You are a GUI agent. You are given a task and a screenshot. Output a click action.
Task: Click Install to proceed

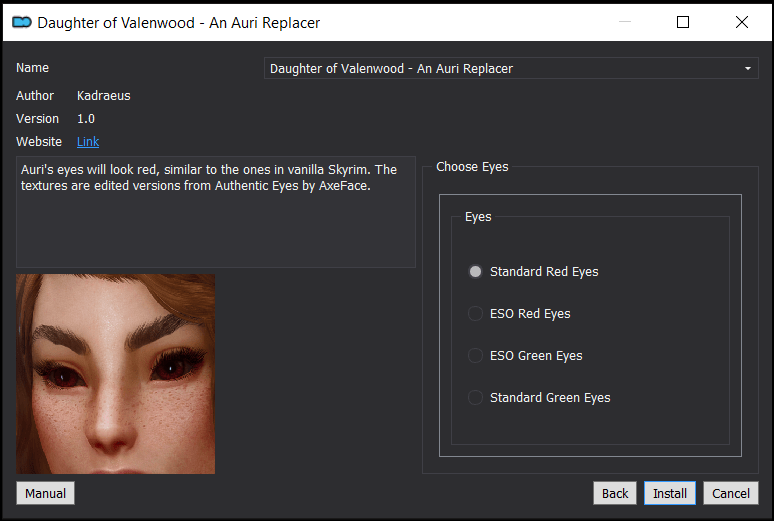[669, 493]
